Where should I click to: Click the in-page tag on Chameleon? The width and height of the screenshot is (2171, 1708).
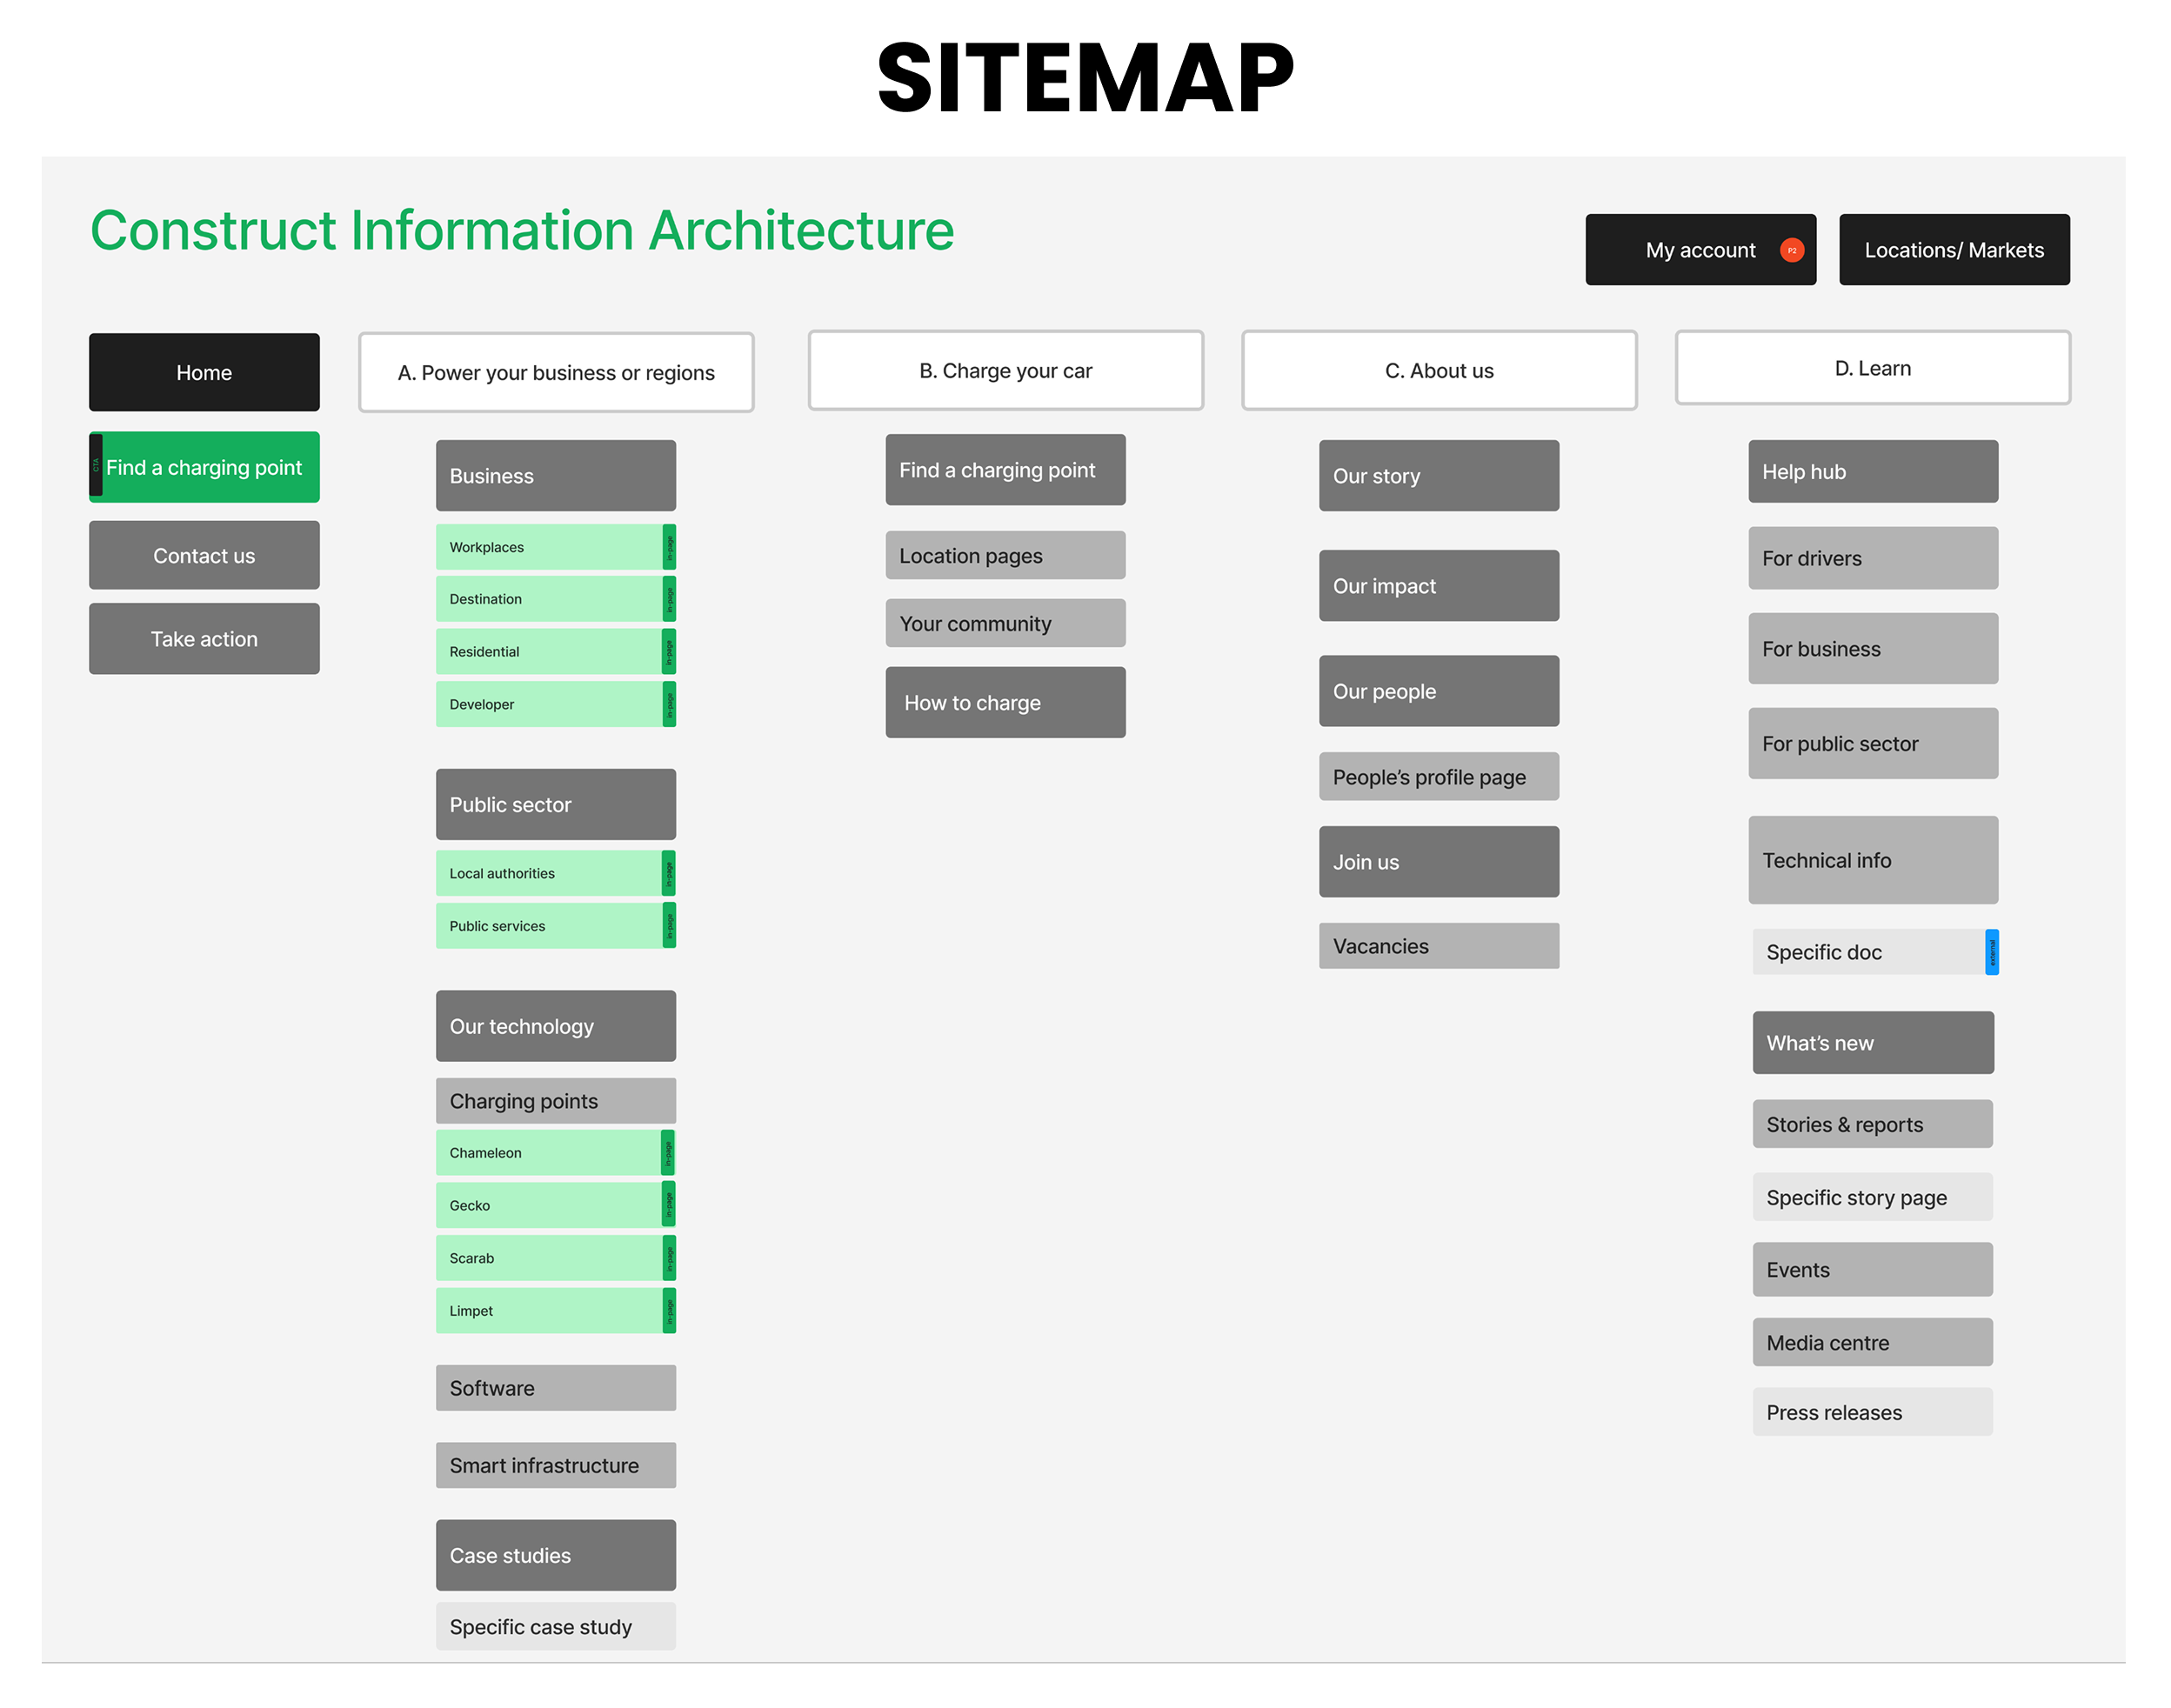pos(668,1153)
